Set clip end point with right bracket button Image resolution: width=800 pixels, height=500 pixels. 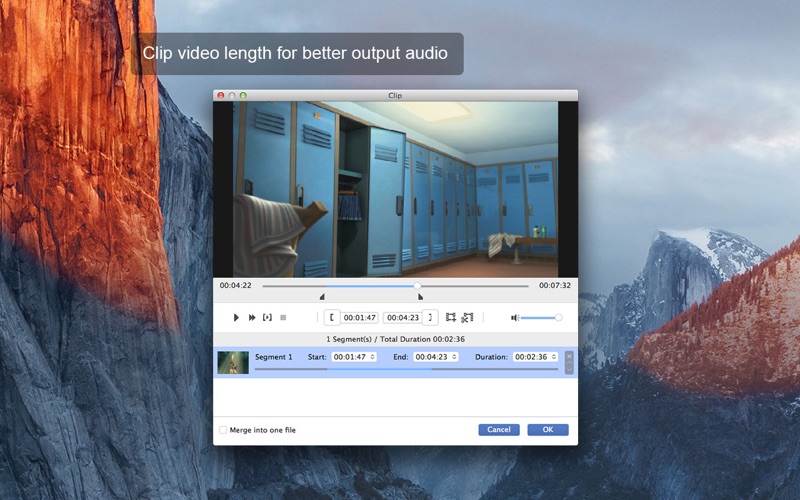click(430, 317)
